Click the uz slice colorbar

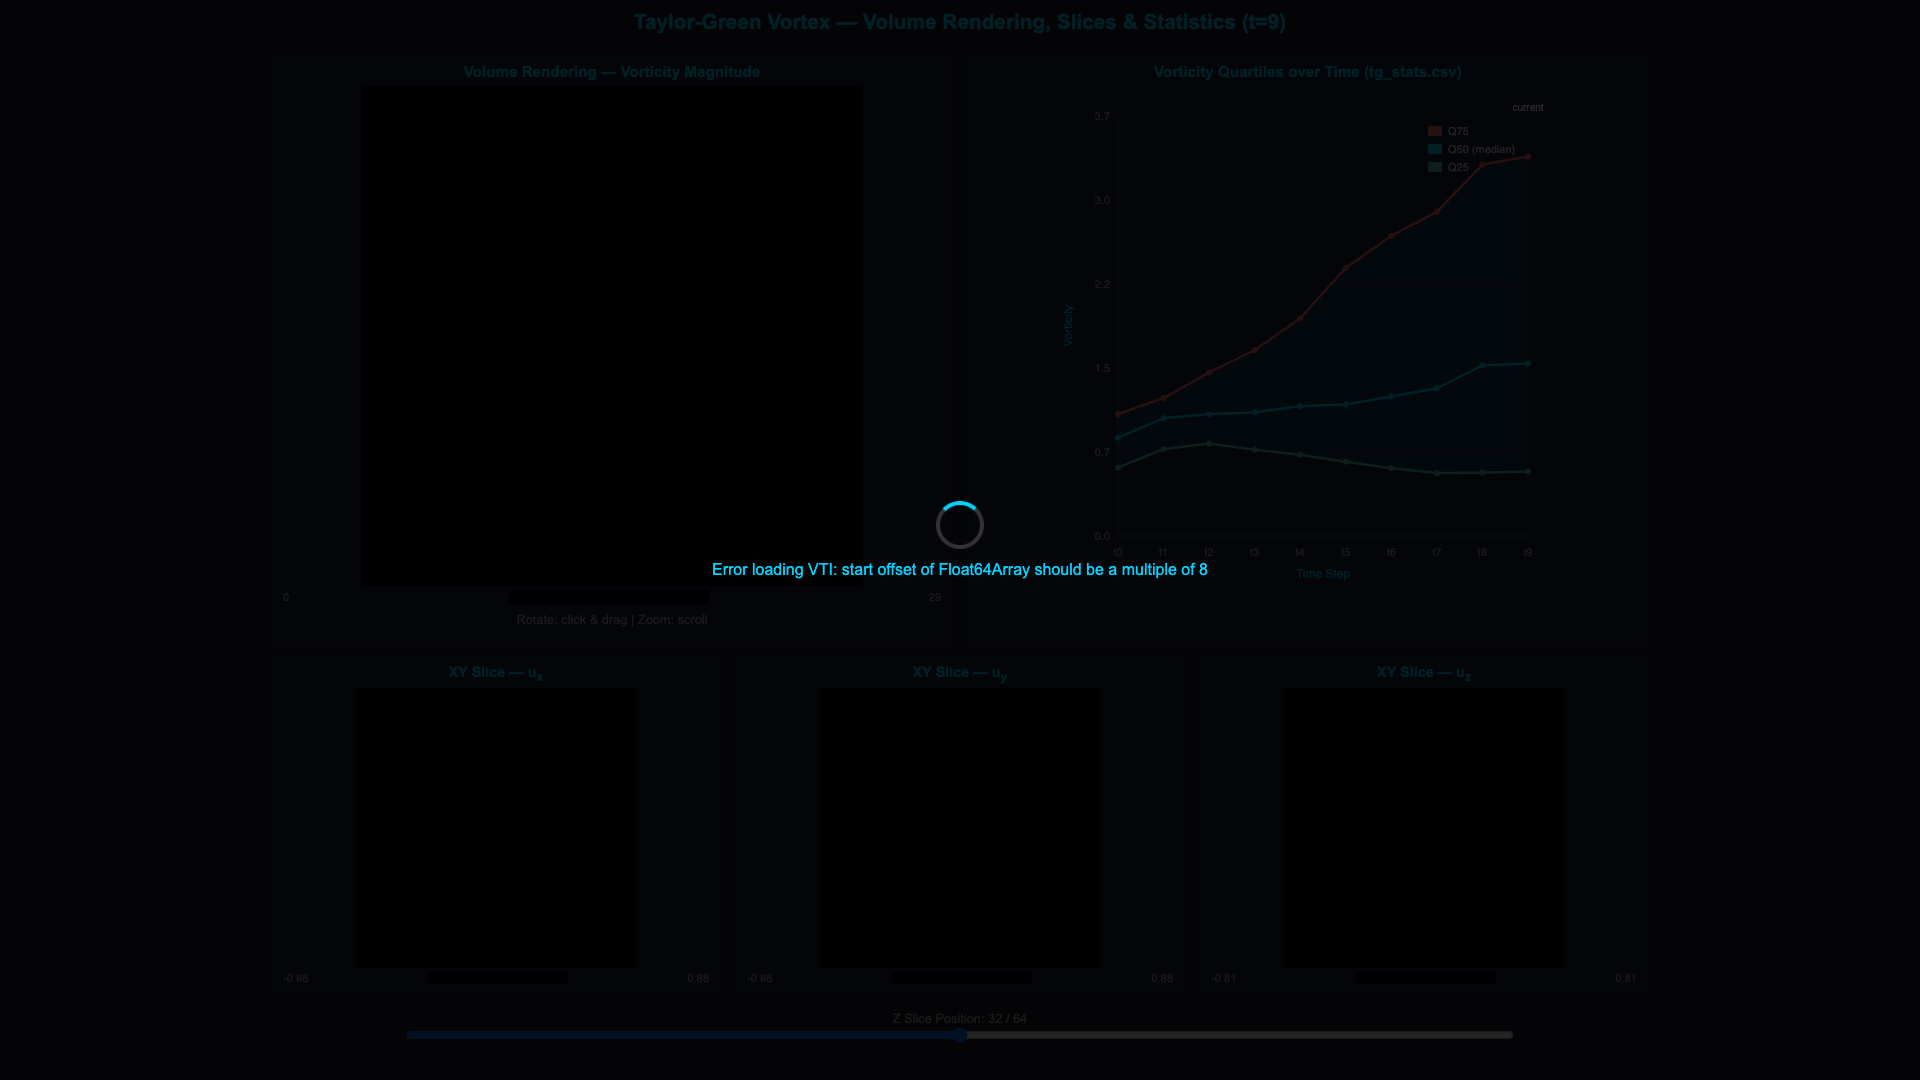click(x=1426, y=978)
